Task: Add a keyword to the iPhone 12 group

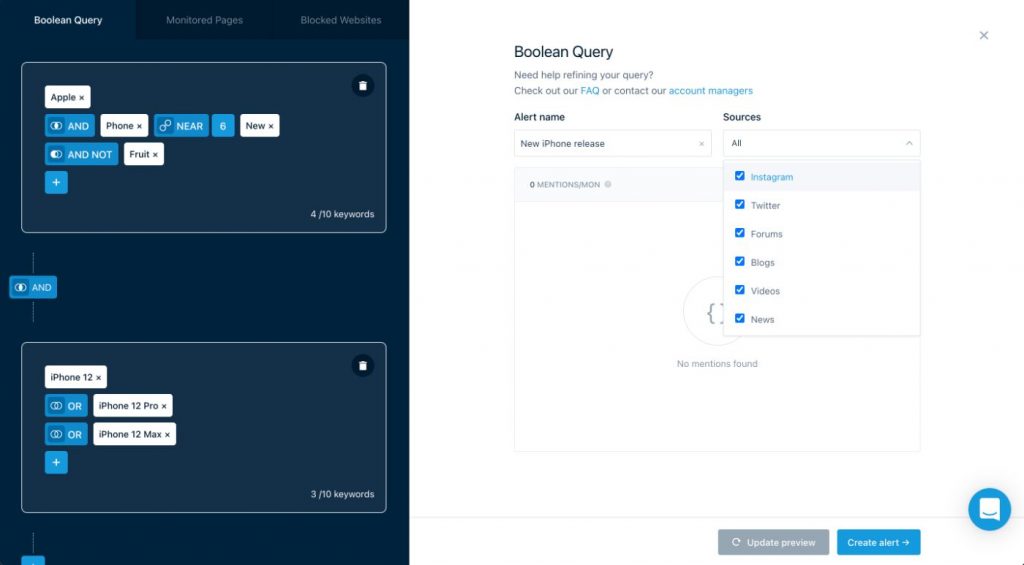Action: (56, 462)
